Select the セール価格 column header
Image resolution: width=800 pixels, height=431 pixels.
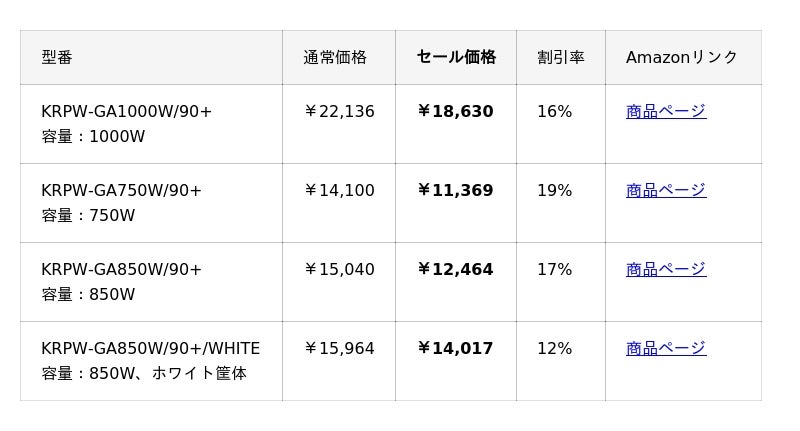pyautogui.click(x=456, y=57)
